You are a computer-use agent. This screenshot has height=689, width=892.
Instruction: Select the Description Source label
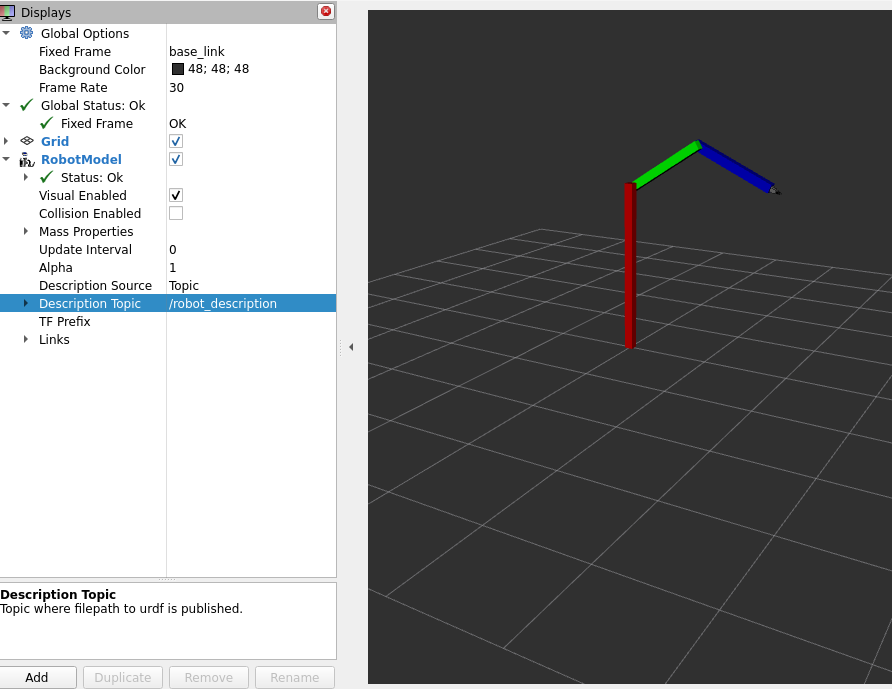(x=95, y=286)
